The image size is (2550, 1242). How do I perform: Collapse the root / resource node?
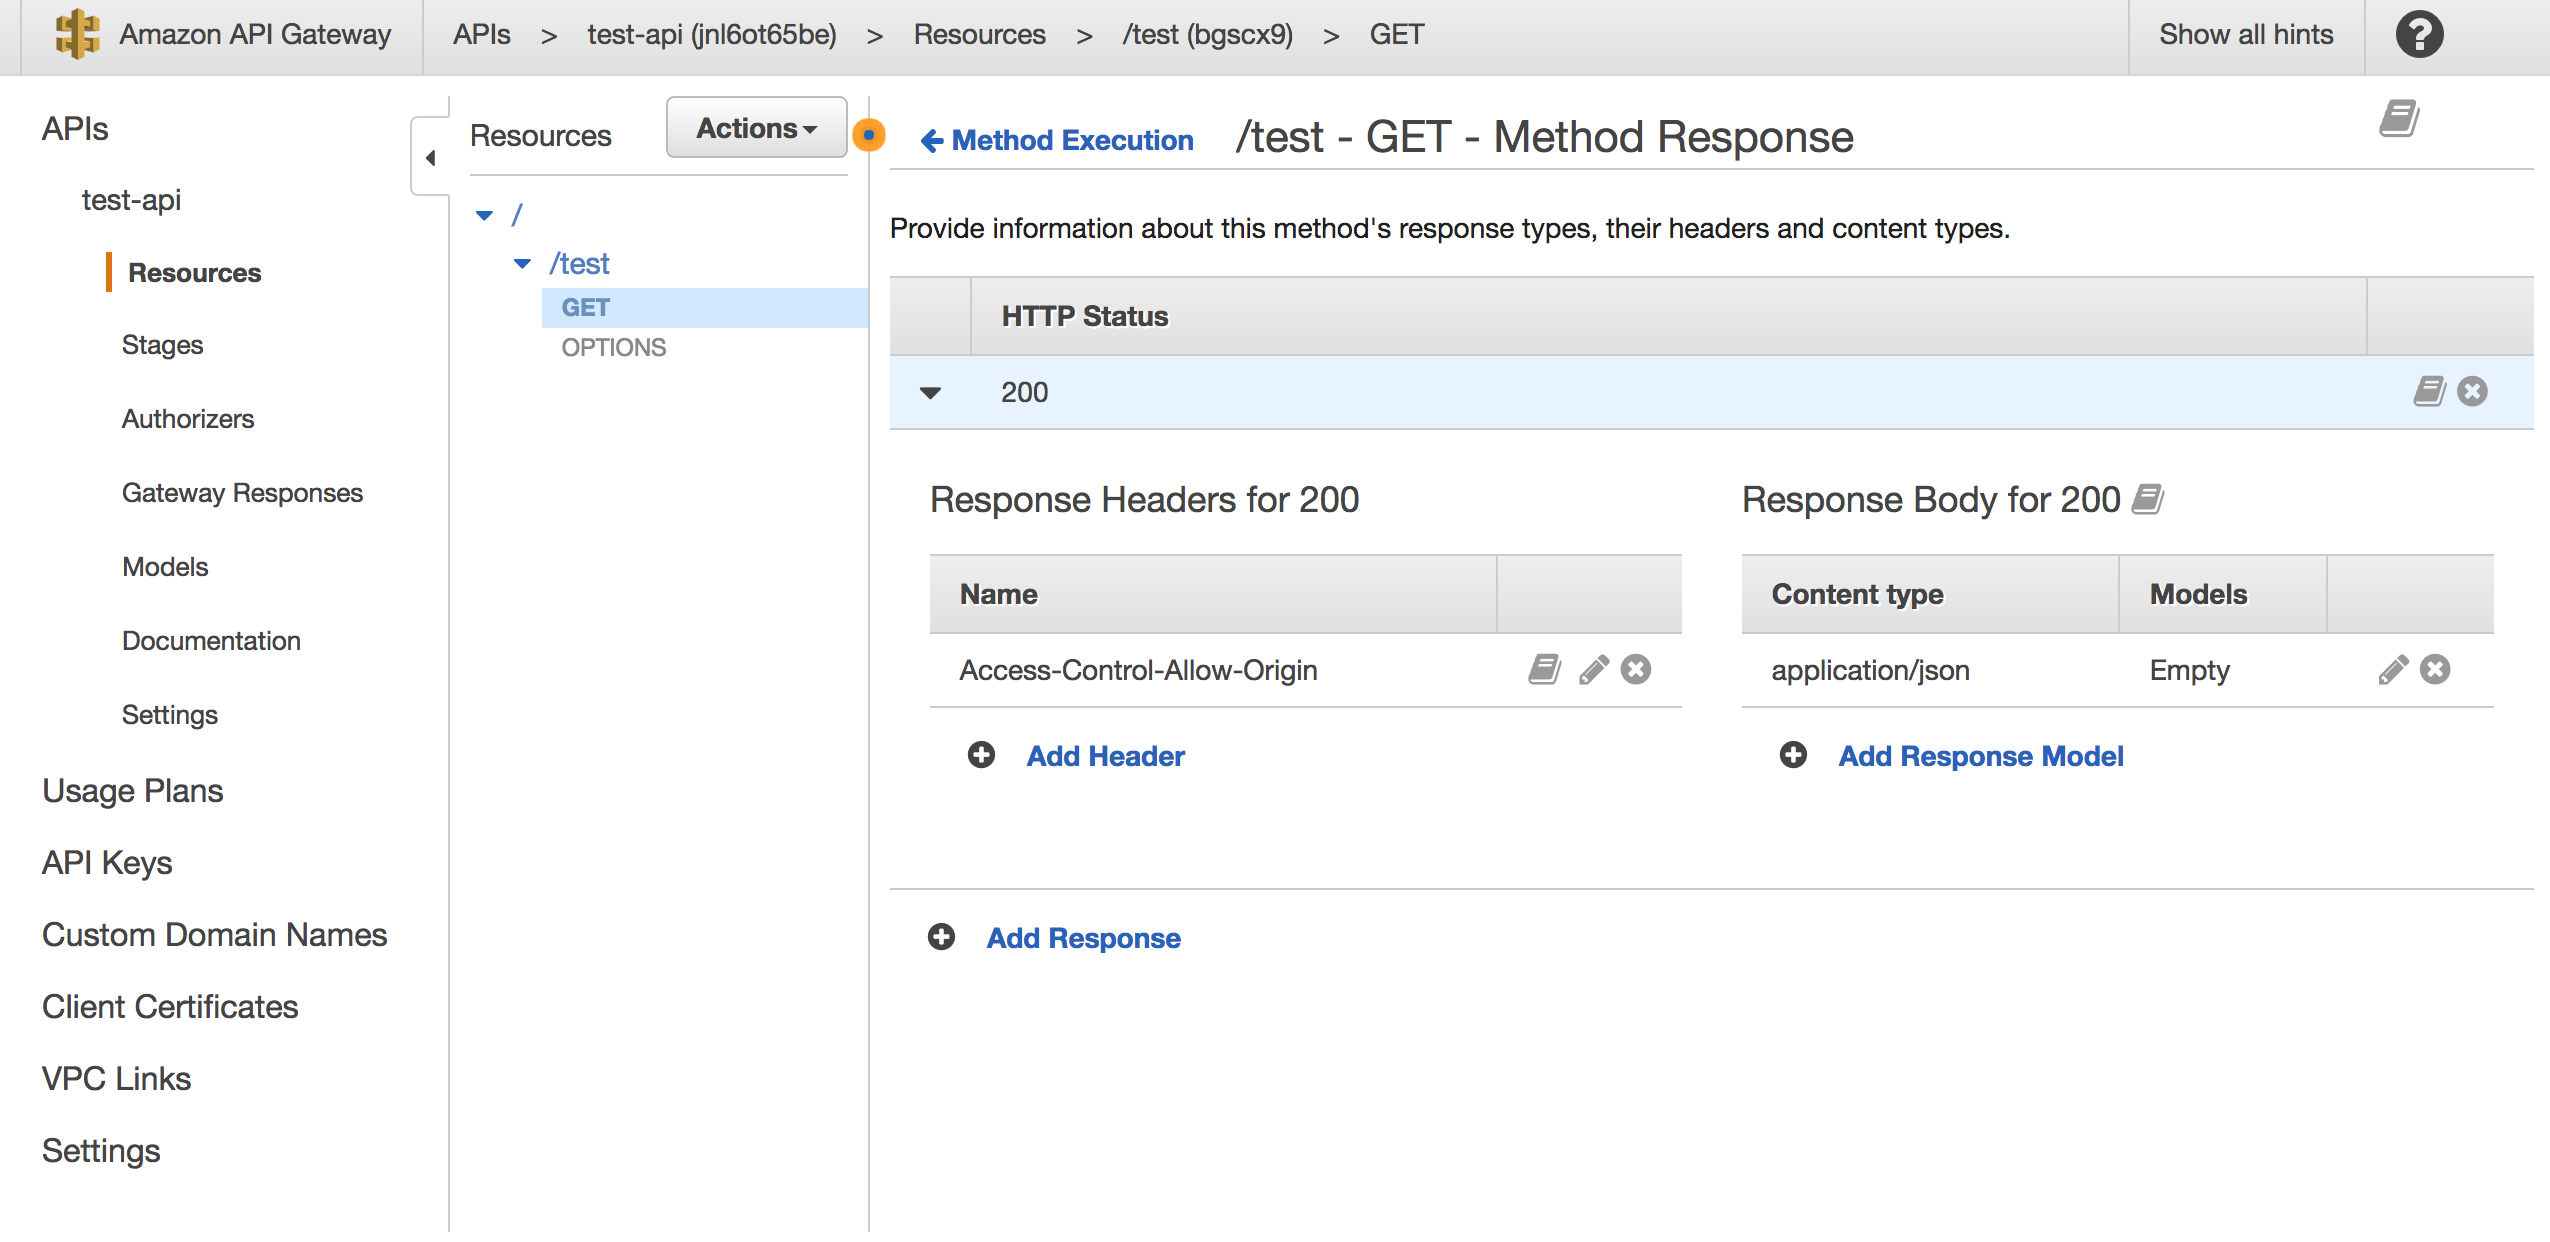[x=485, y=215]
